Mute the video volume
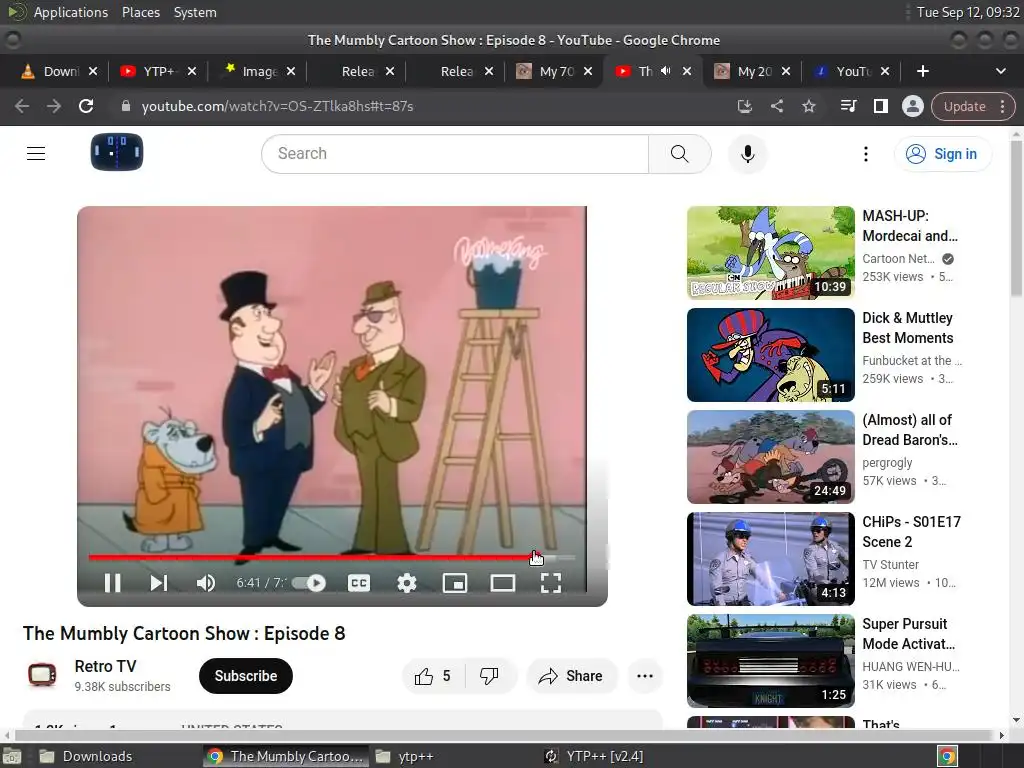Image resolution: width=1024 pixels, height=768 pixels. (206, 583)
